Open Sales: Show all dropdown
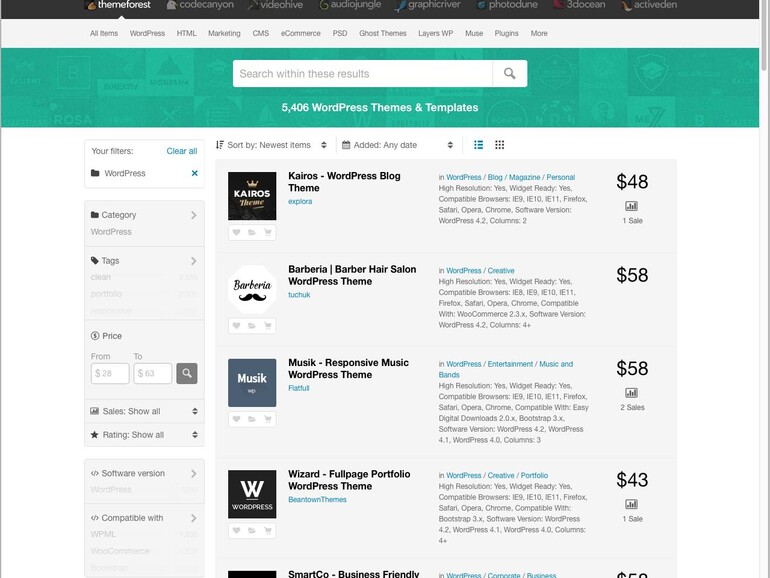Screen dimensions: 770x578 [x=144, y=412]
